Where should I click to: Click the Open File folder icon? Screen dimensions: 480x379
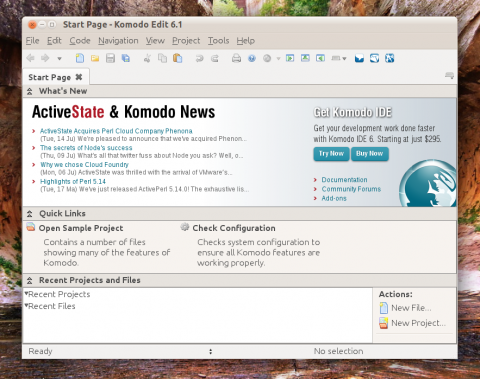(95, 58)
